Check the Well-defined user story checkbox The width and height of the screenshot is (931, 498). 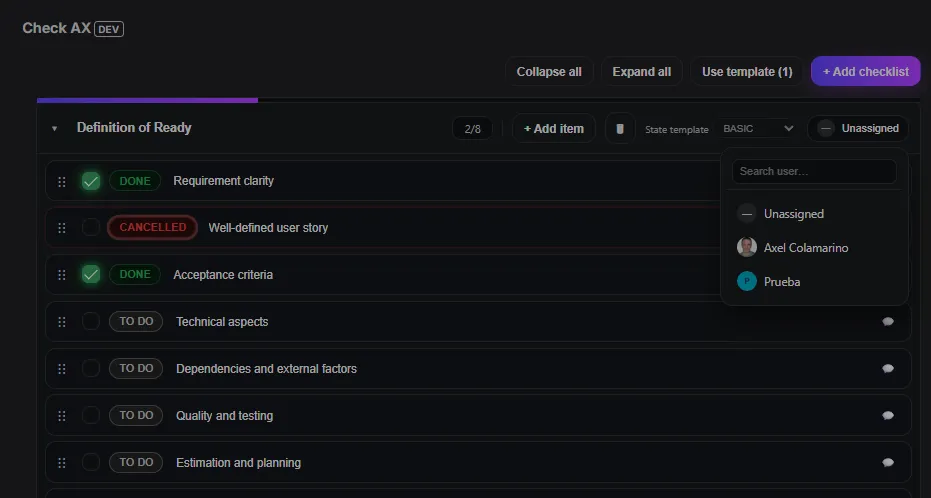pyautogui.click(x=91, y=227)
